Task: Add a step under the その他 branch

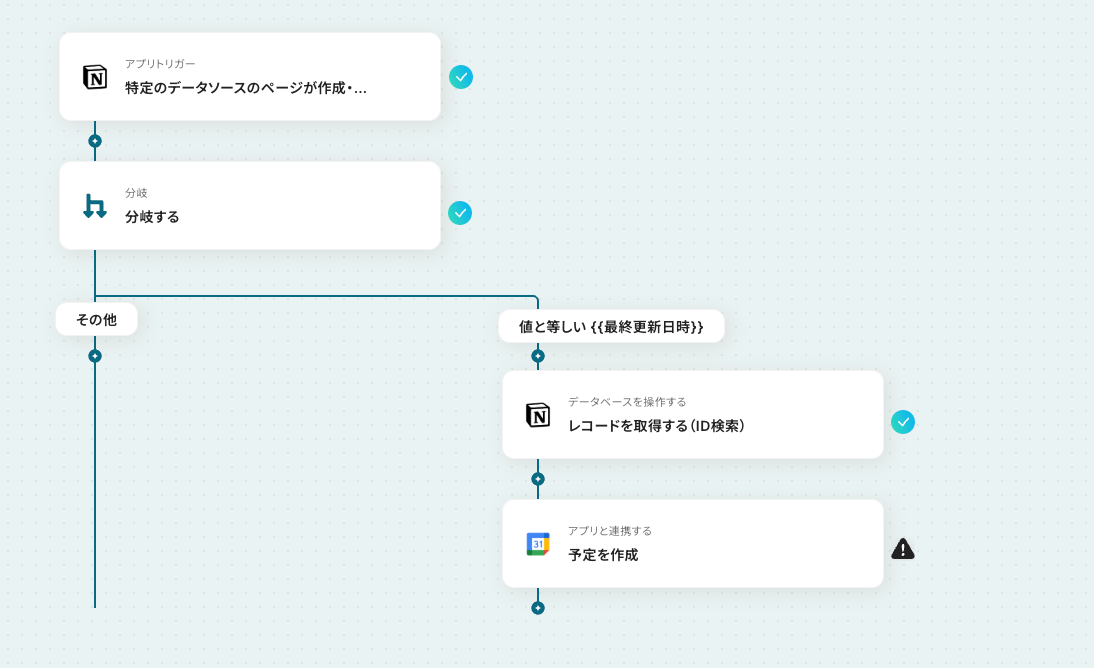Action: (95, 356)
